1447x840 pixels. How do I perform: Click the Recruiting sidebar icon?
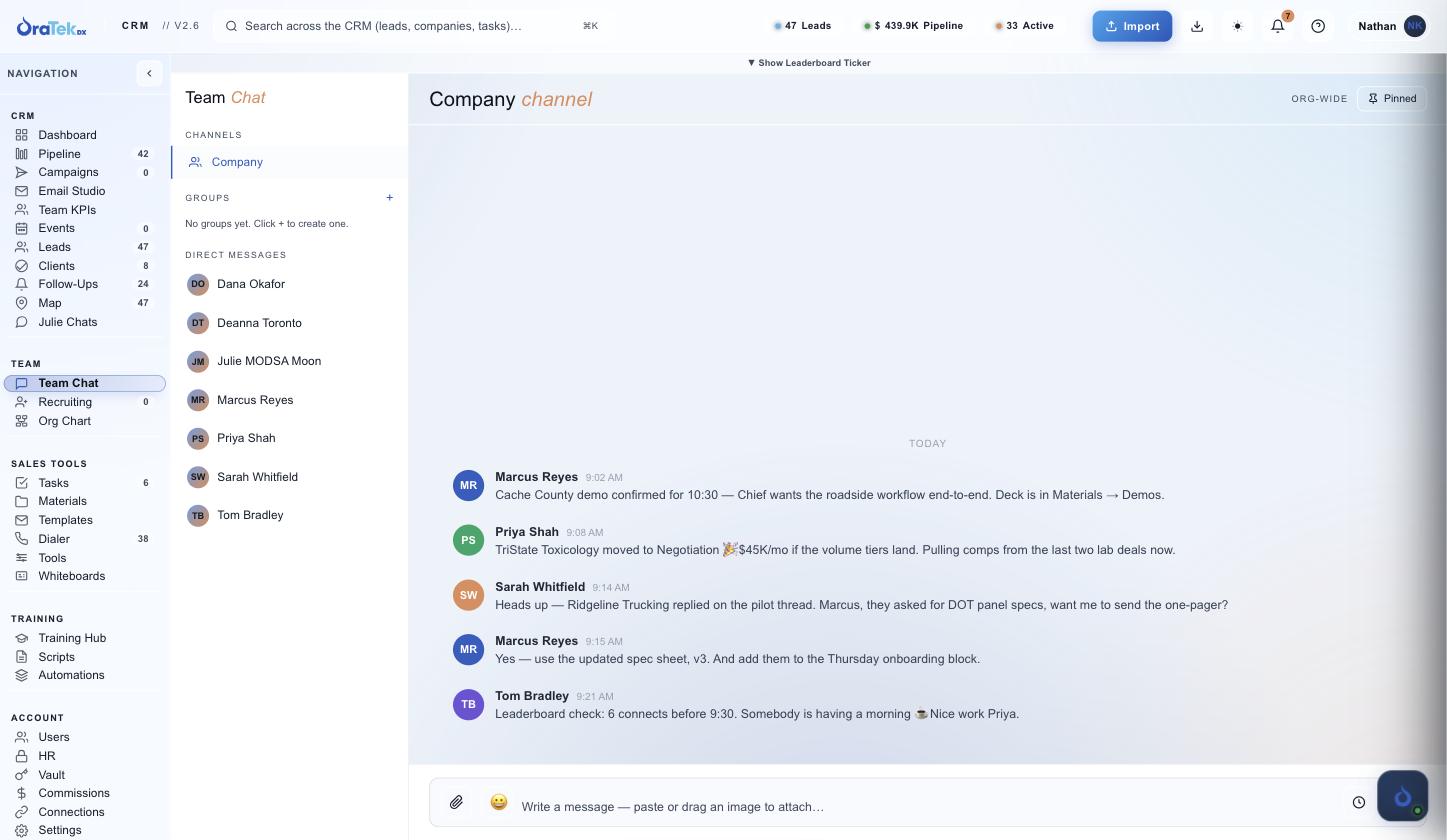(21, 402)
